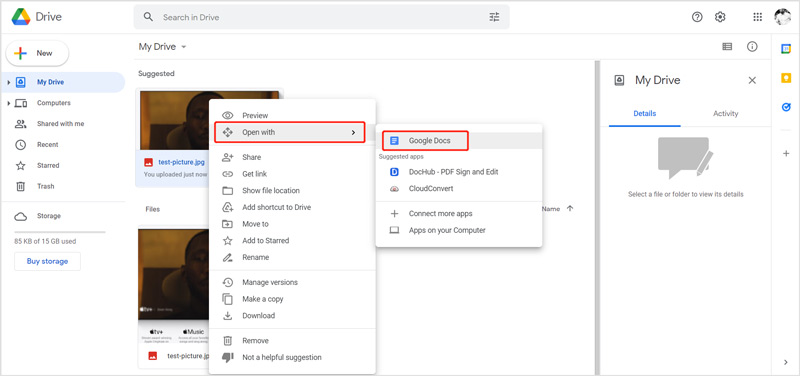This screenshot has height=376, width=800.
Task: Select Not a helpful suggestion
Action: (292, 357)
